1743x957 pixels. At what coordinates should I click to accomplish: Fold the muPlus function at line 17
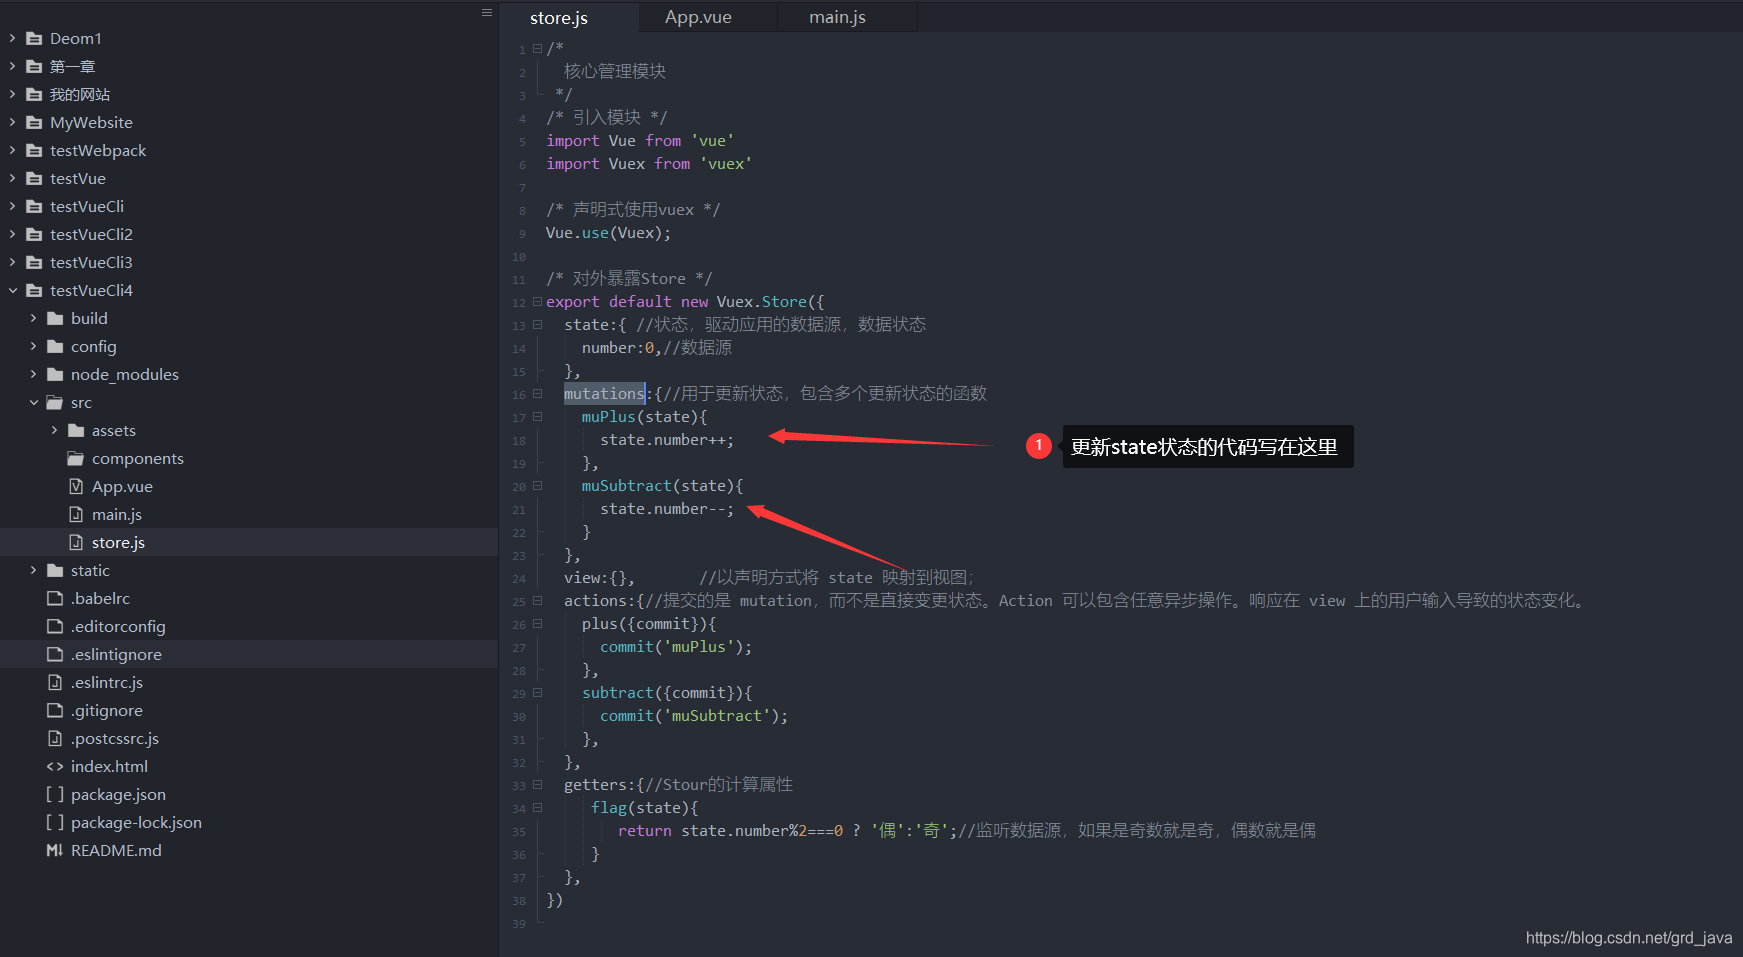pos(537,416)
